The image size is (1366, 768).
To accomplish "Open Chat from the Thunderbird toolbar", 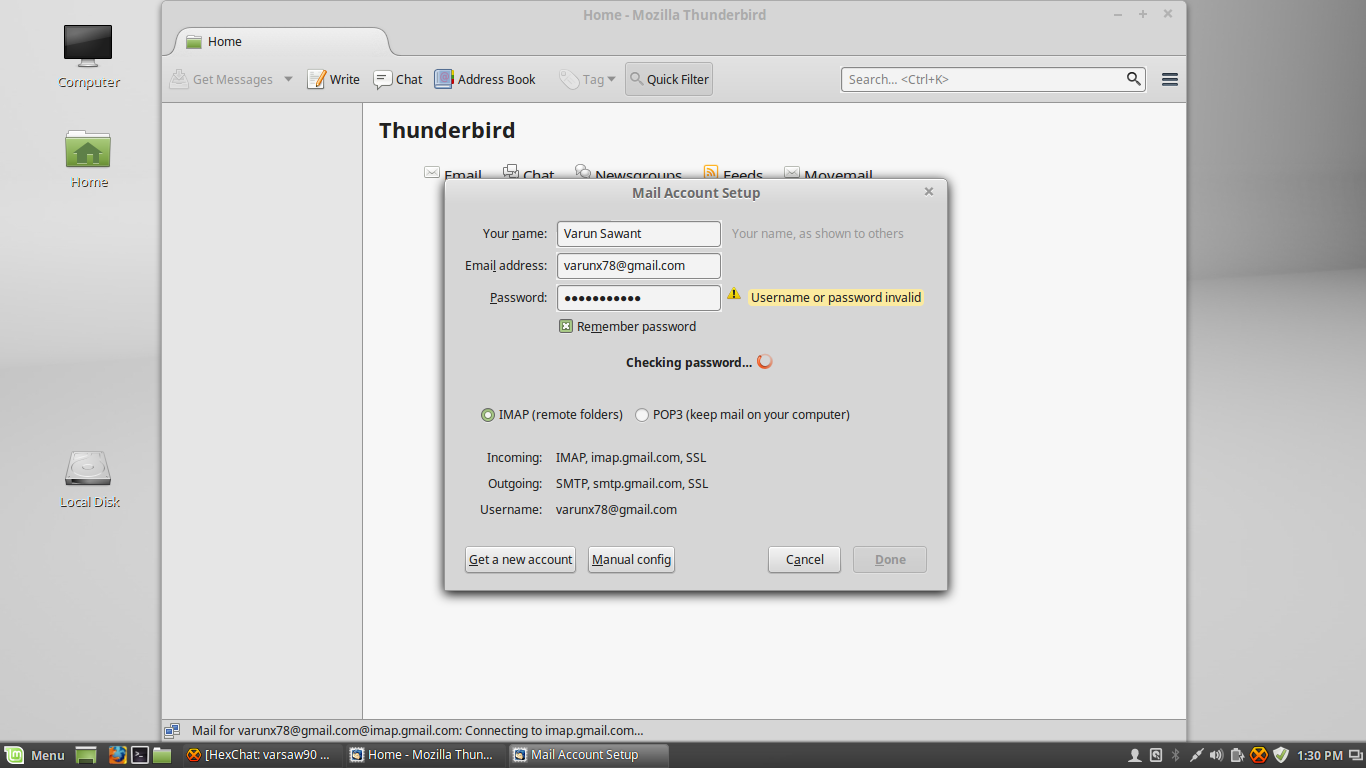I will coord(398,79).
